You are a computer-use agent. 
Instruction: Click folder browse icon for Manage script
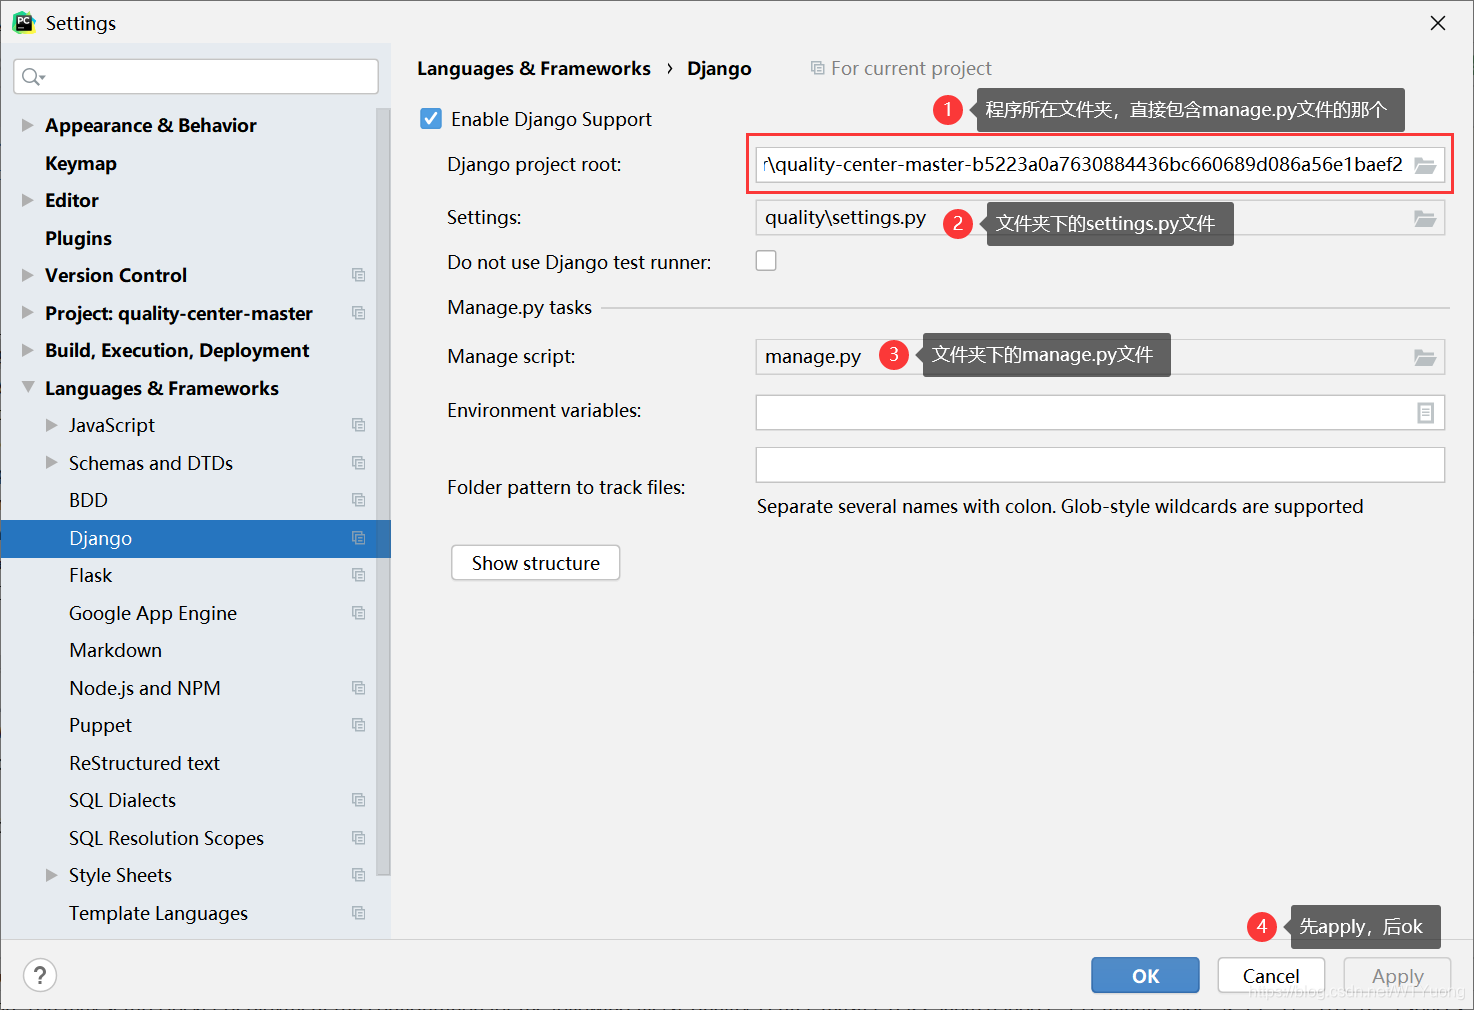point(1425,357)
